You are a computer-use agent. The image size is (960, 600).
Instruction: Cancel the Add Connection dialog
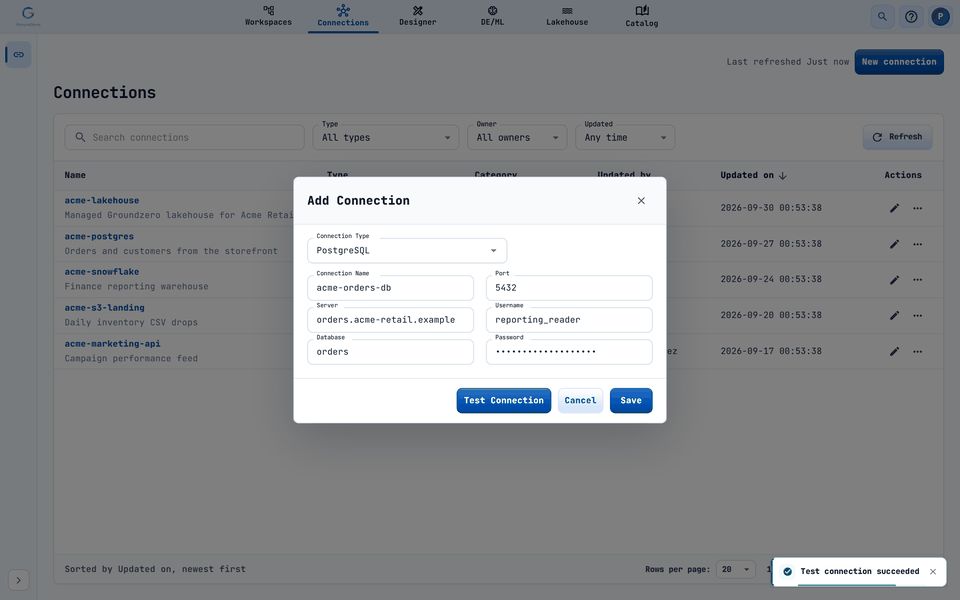[580, 400]
